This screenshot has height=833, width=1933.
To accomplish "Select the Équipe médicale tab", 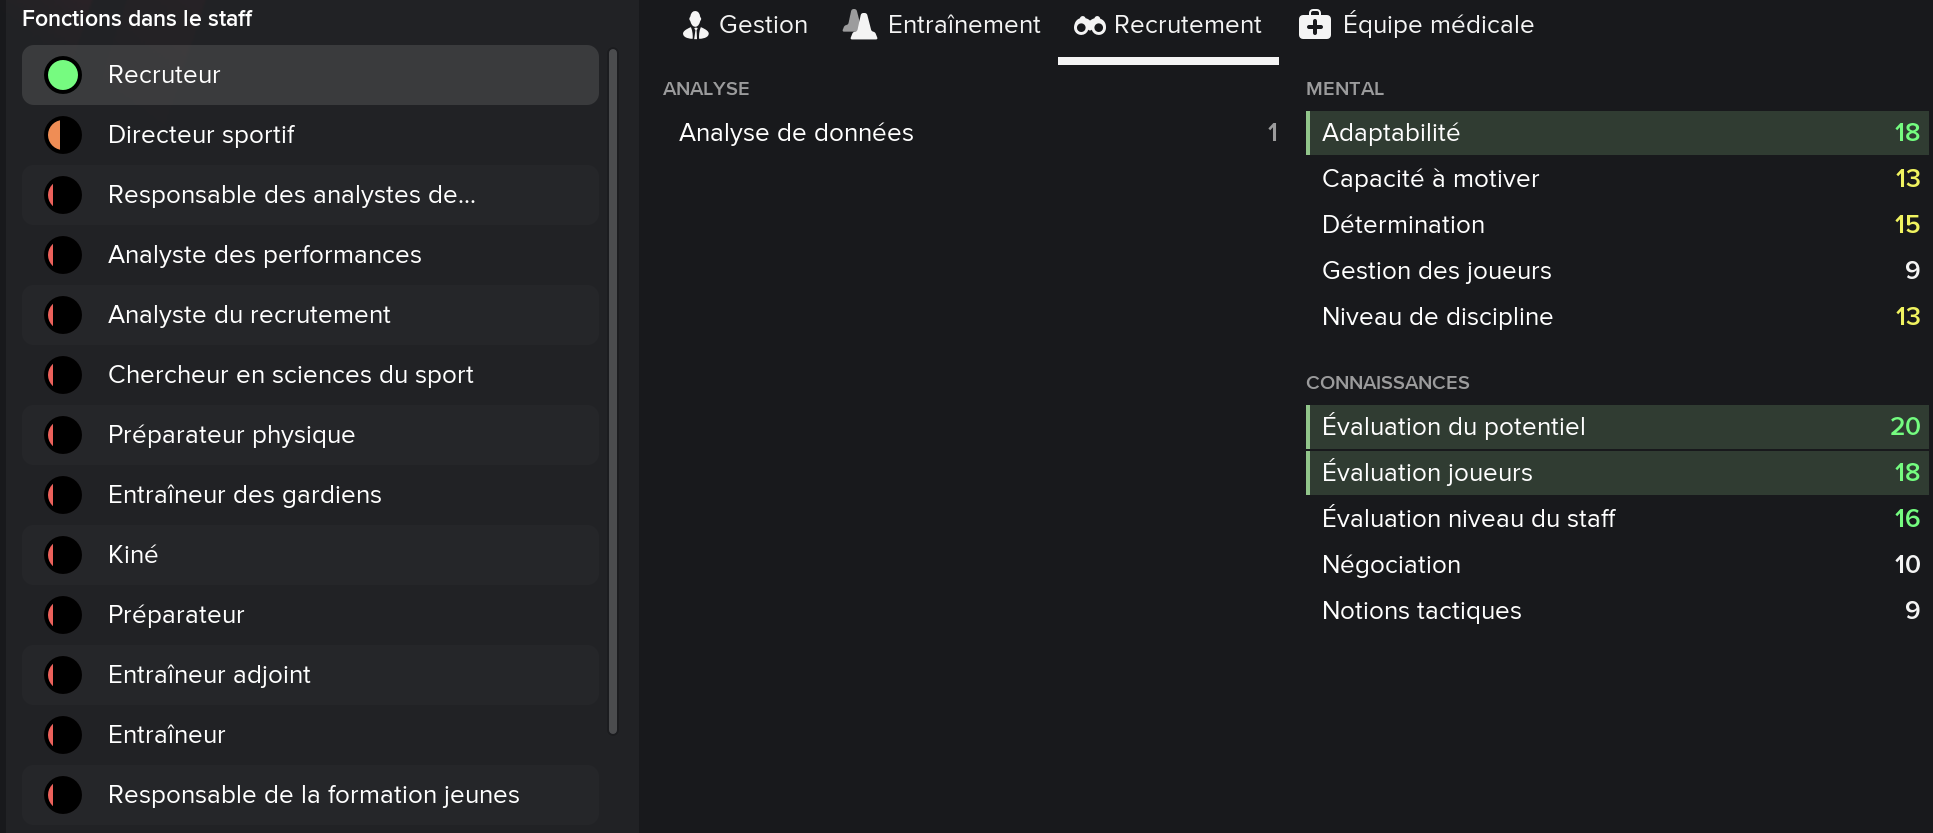I will pyautogui.click(x=1416, y=25).
